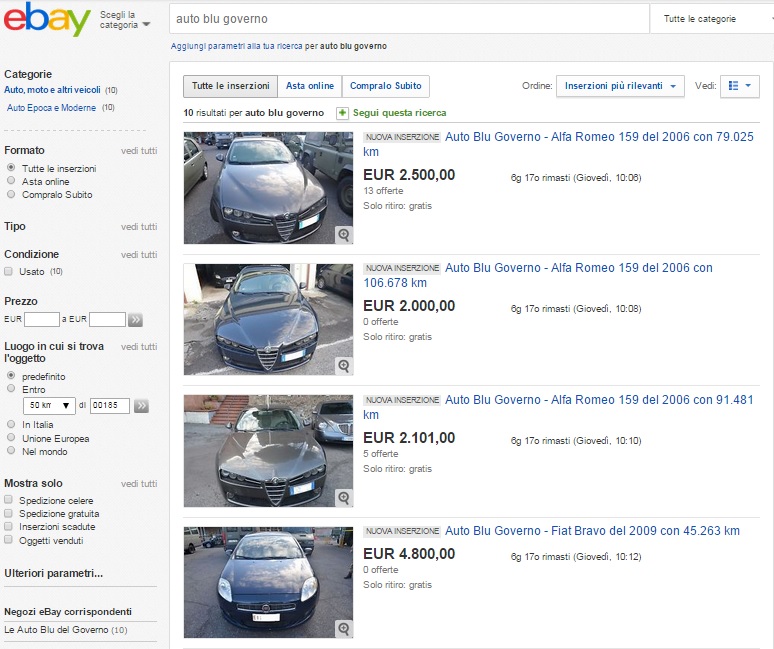774x649 pixels.
Task: Enable Spedizione gratuita filter
Action: [x=9, y=513]
